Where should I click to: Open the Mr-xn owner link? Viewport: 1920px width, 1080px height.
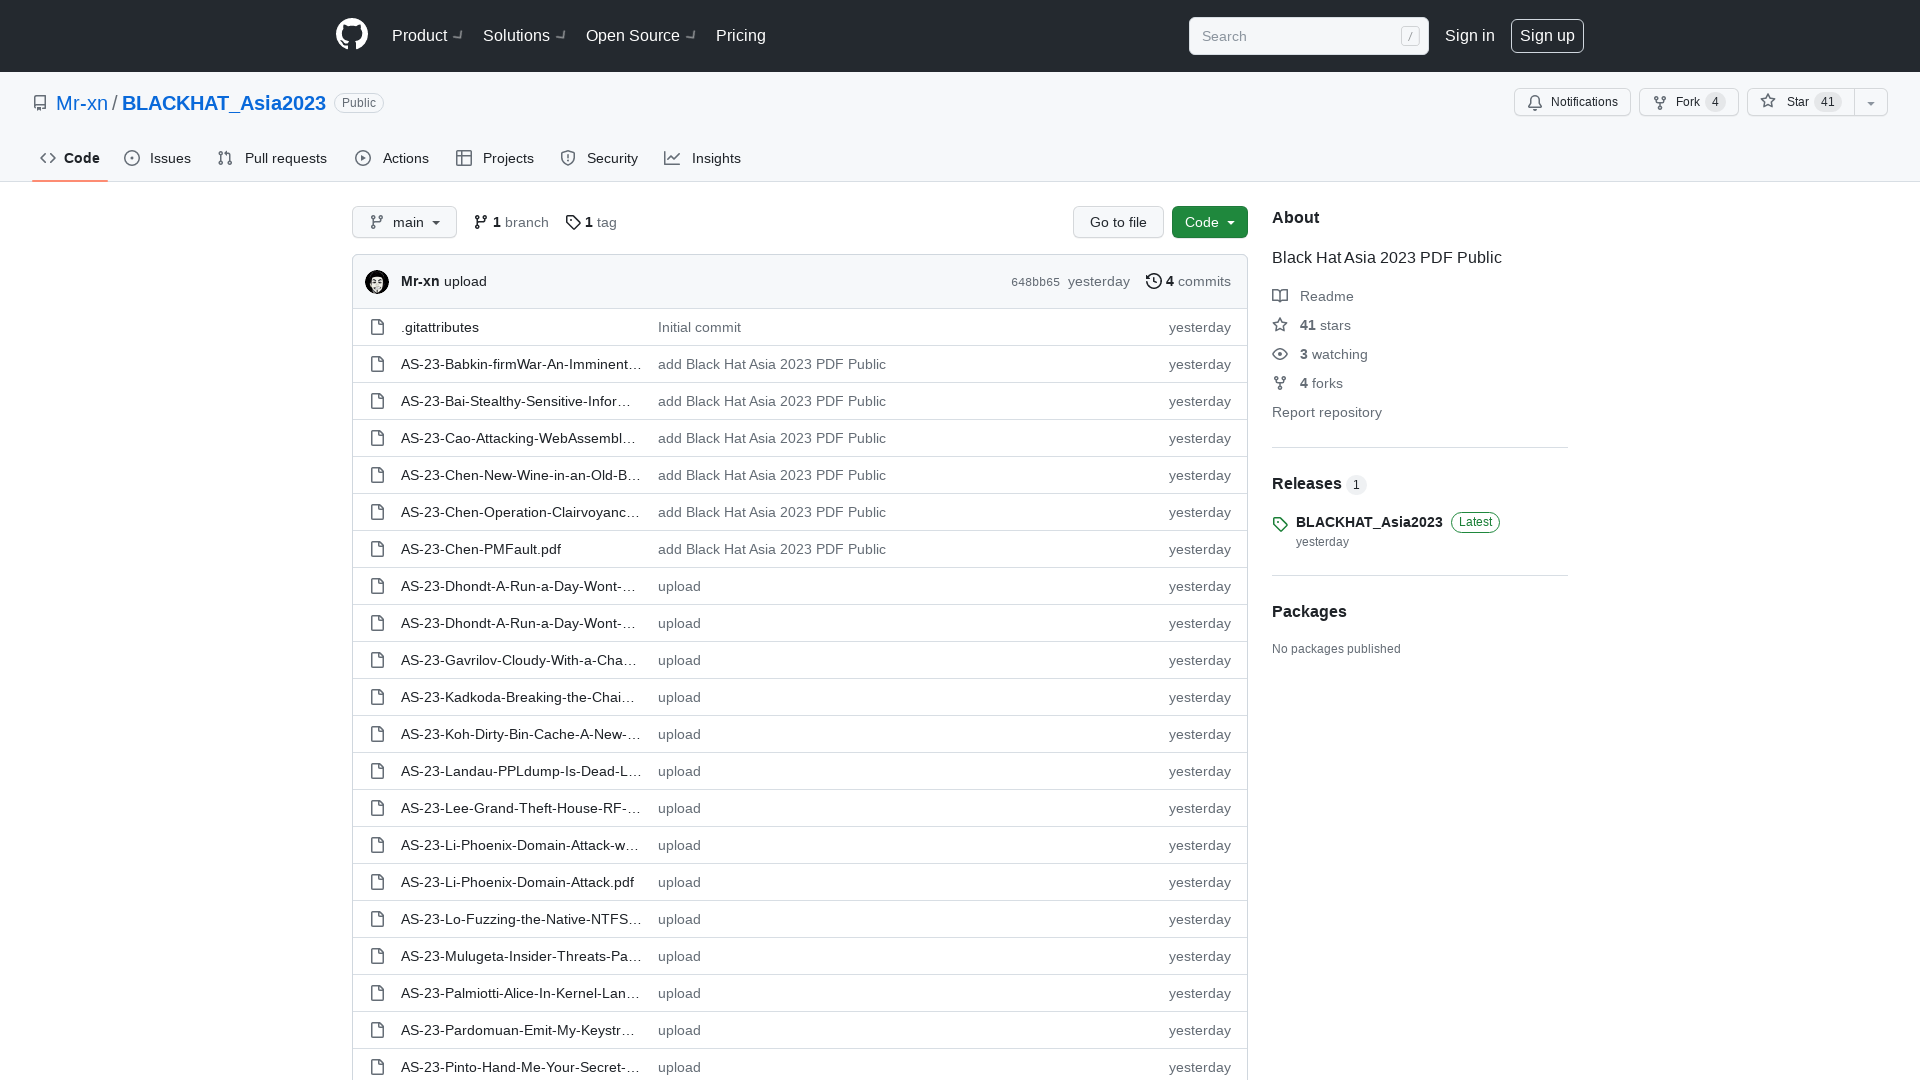(x=82, y=103)
